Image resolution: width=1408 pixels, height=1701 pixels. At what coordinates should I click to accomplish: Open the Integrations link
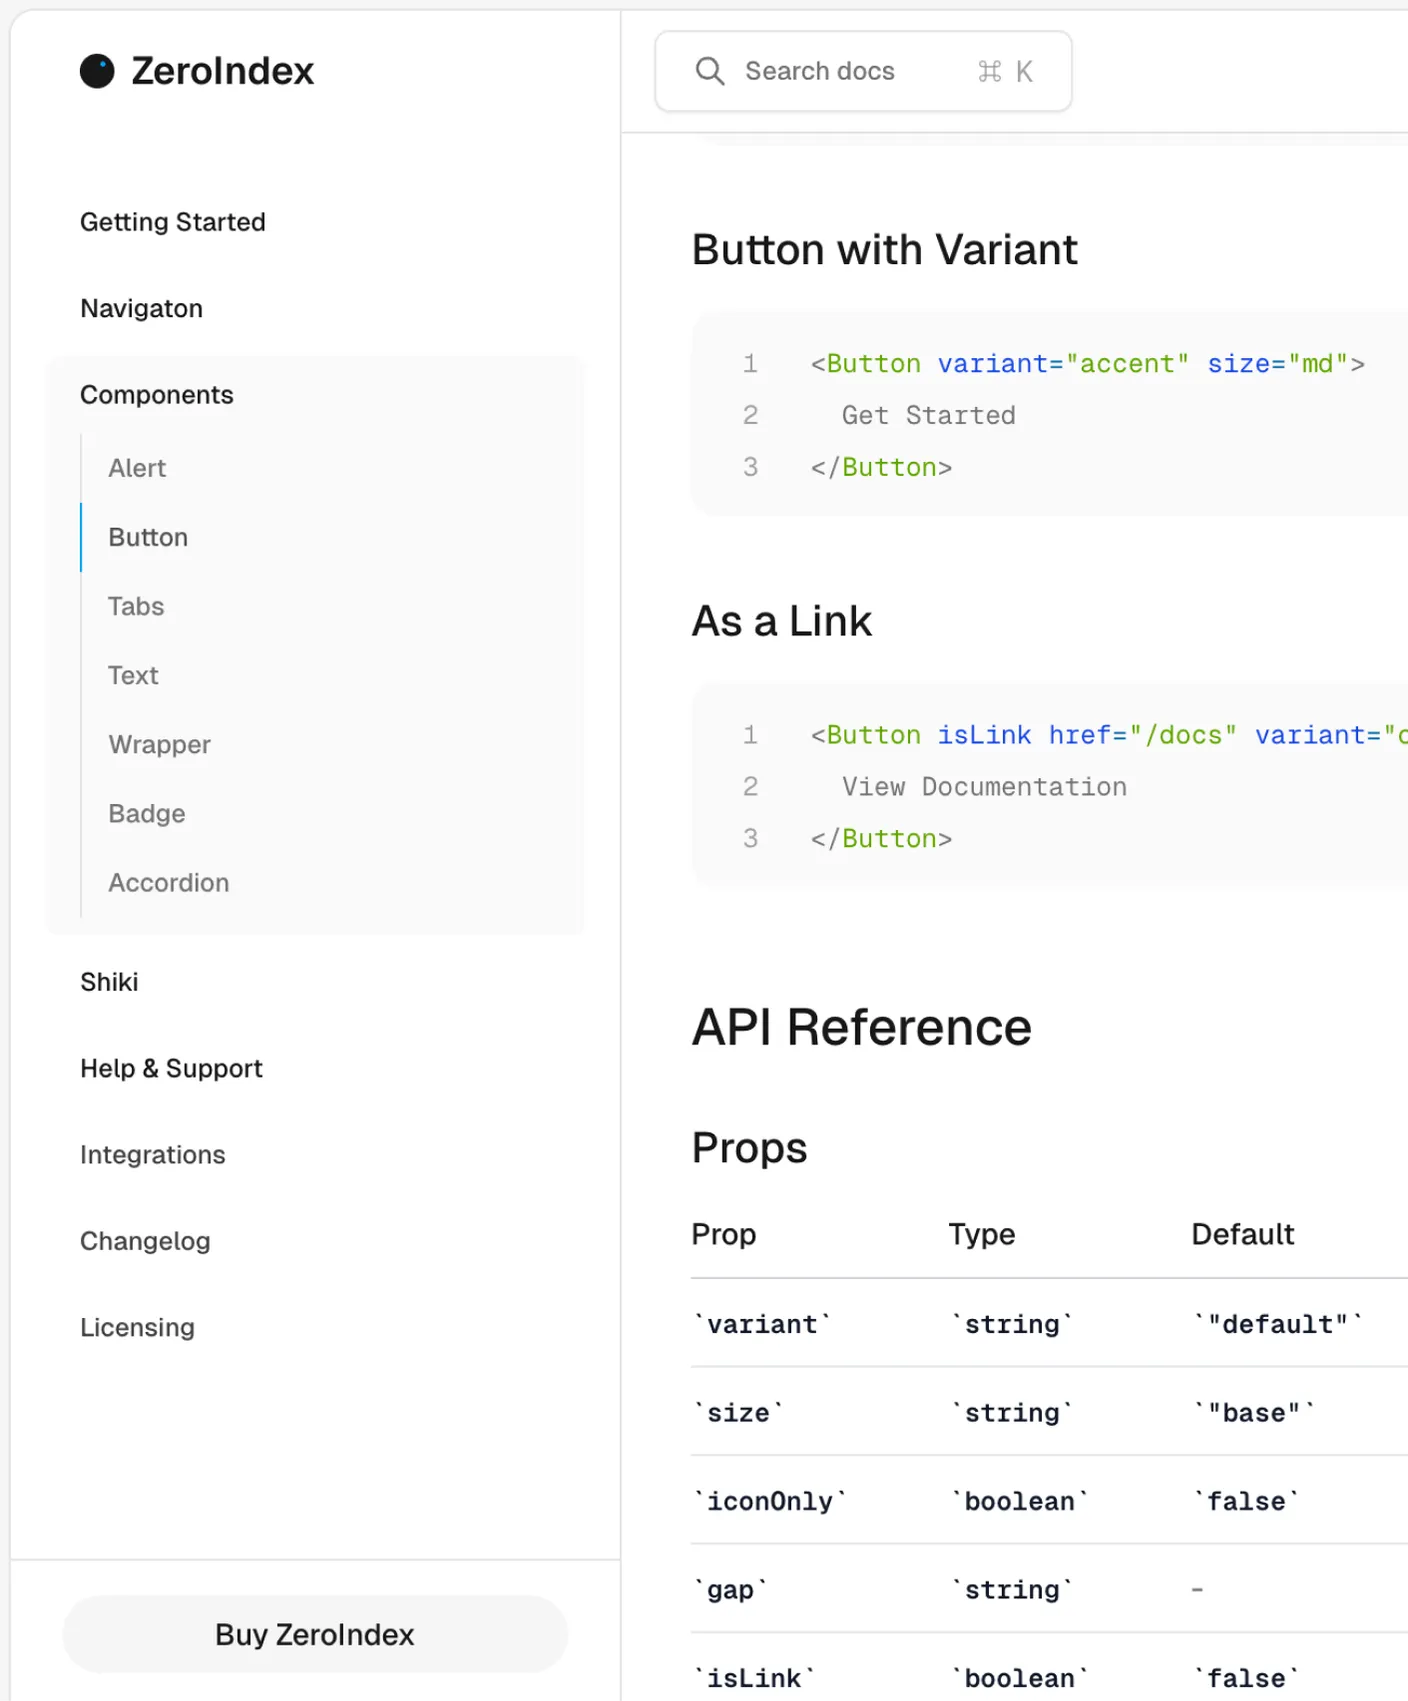coord(152,1155)
